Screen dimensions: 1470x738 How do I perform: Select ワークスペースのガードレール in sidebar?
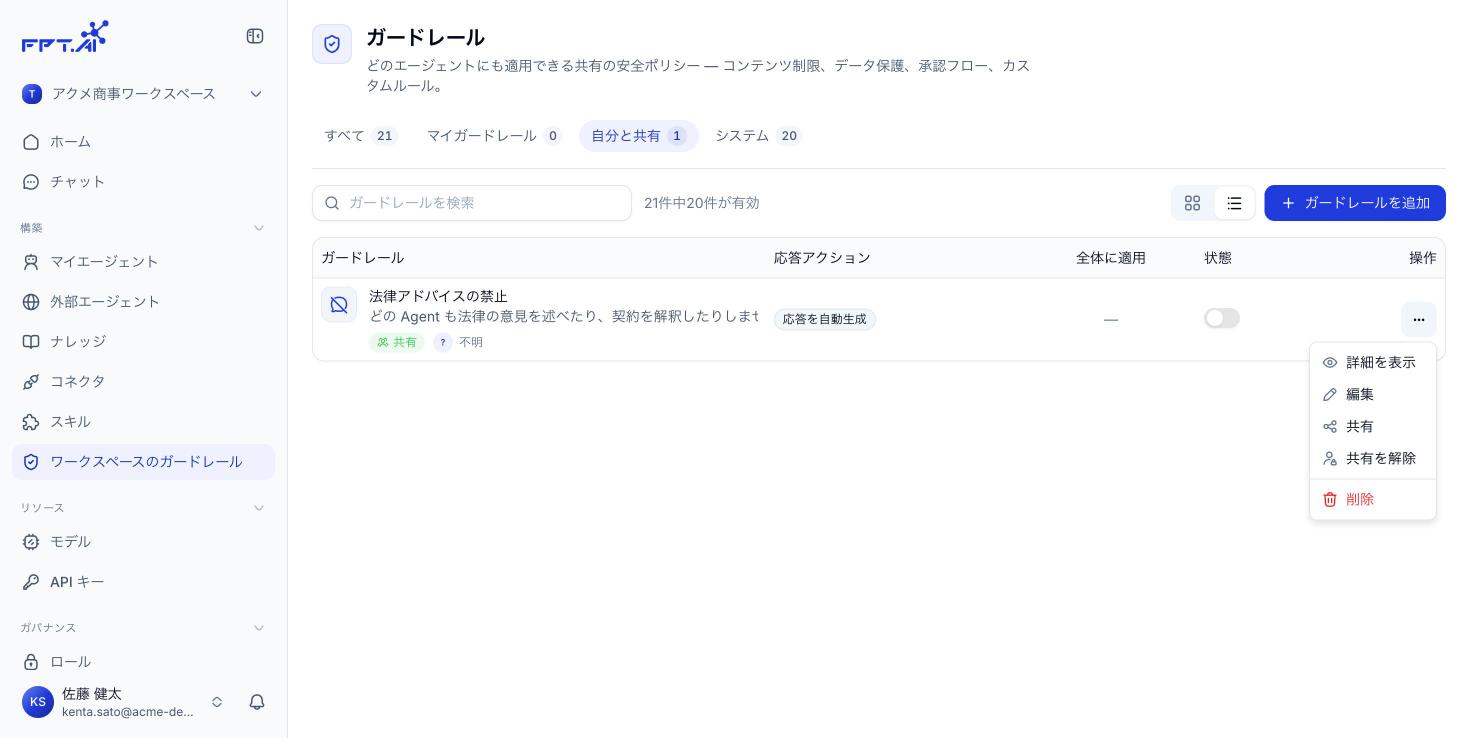pyautogui.click(x=143, y=462)
